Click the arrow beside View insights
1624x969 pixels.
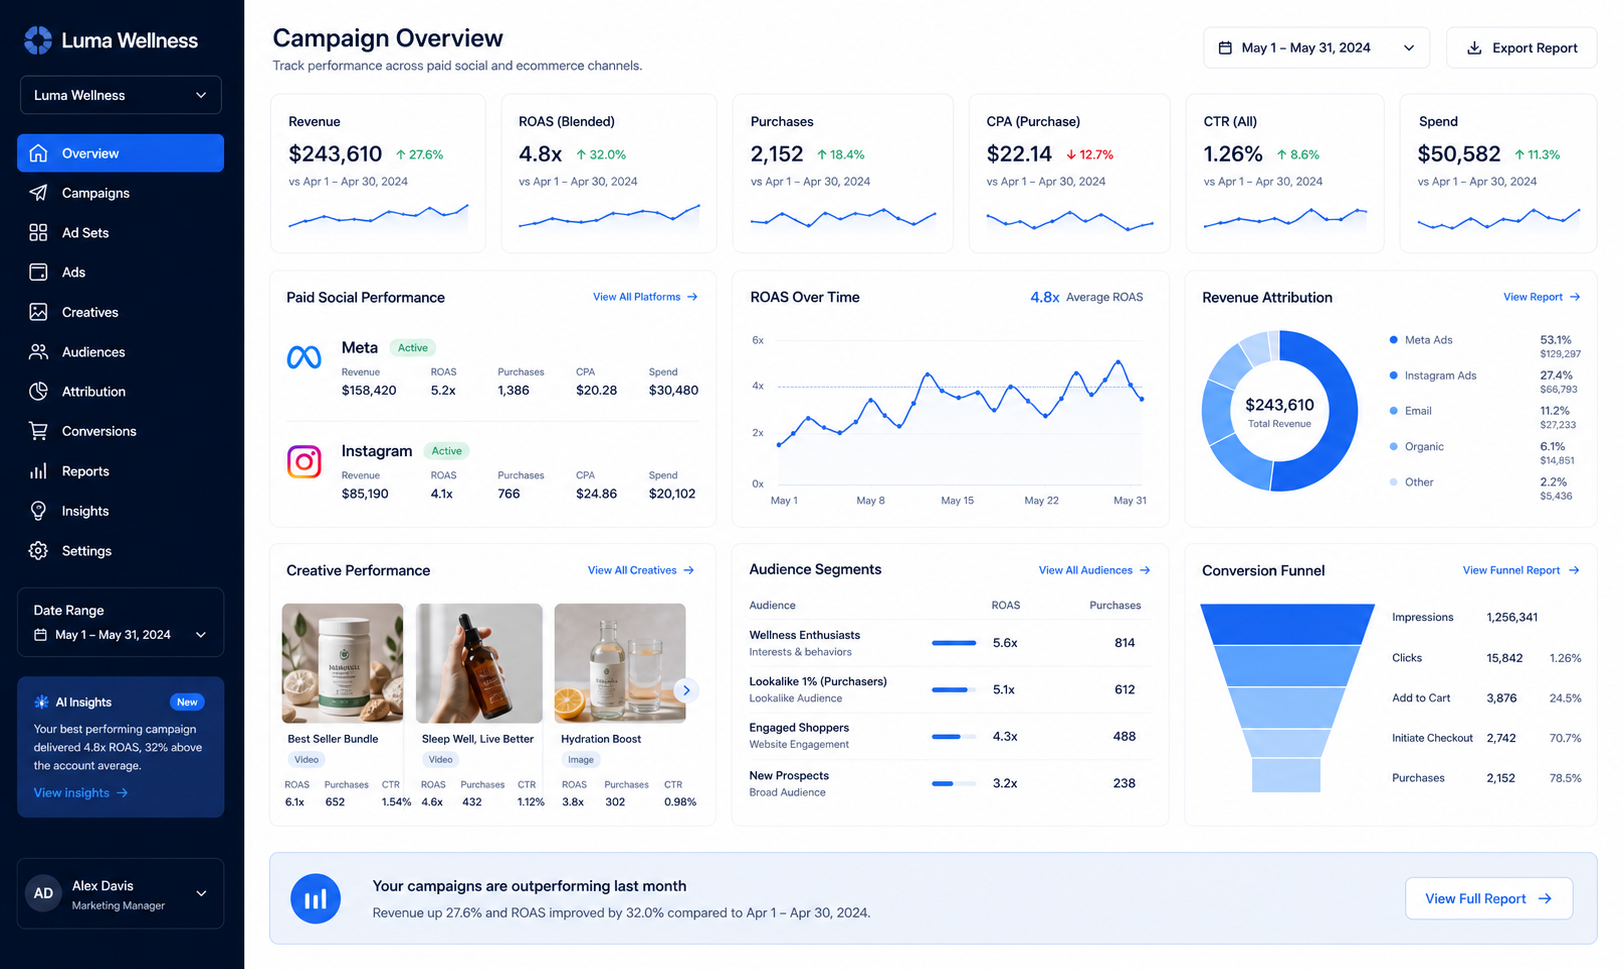122,793
